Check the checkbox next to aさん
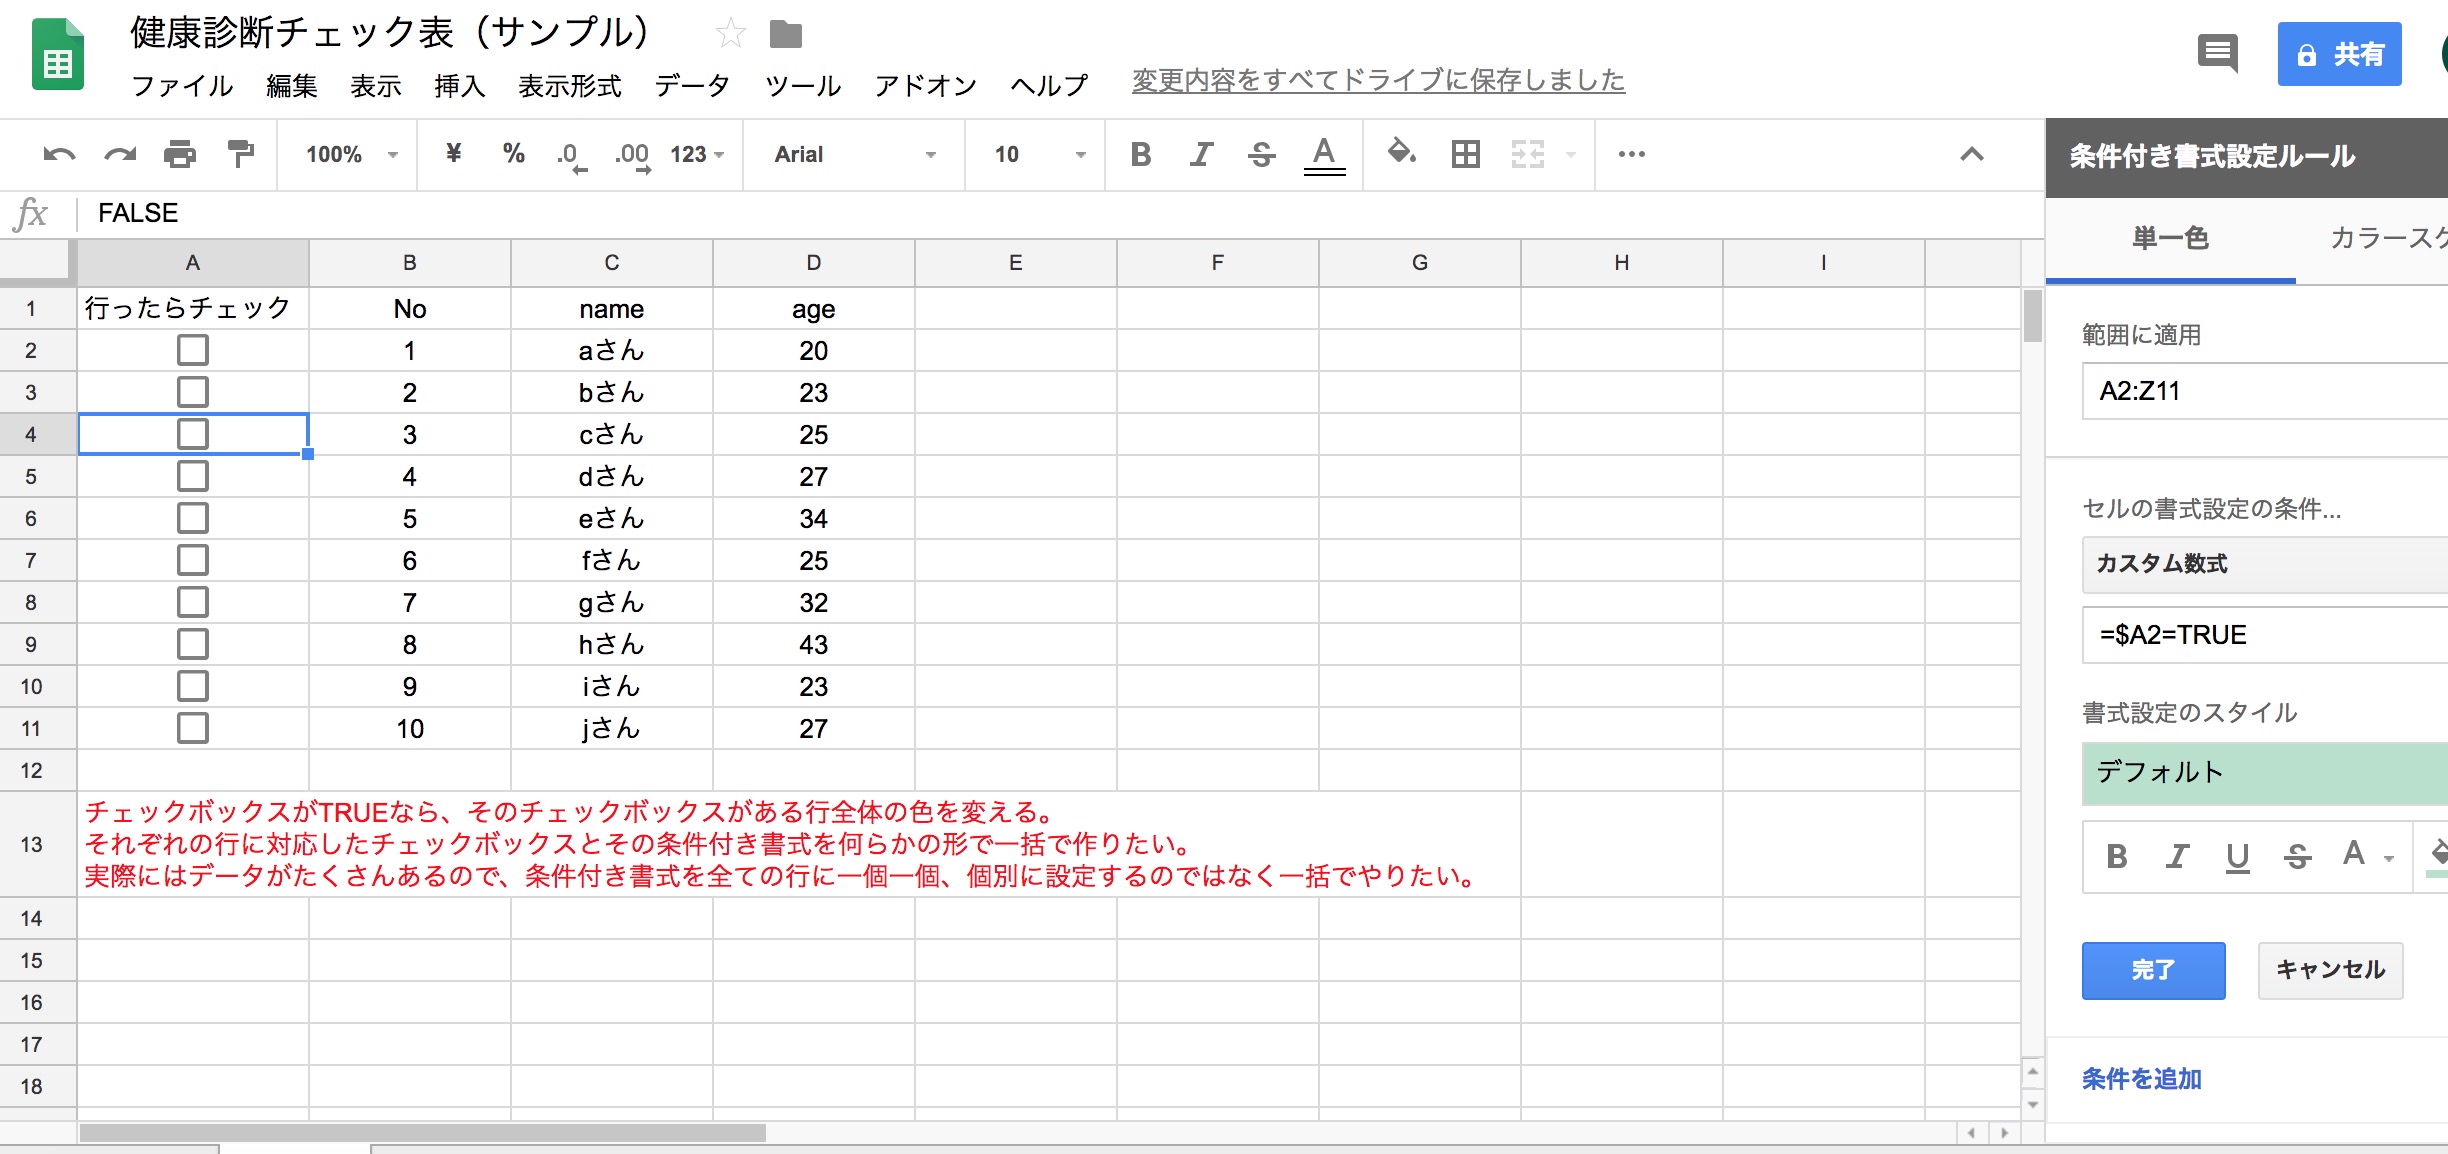Viewport: 2448px width, 1154px height. coord(192,350)
